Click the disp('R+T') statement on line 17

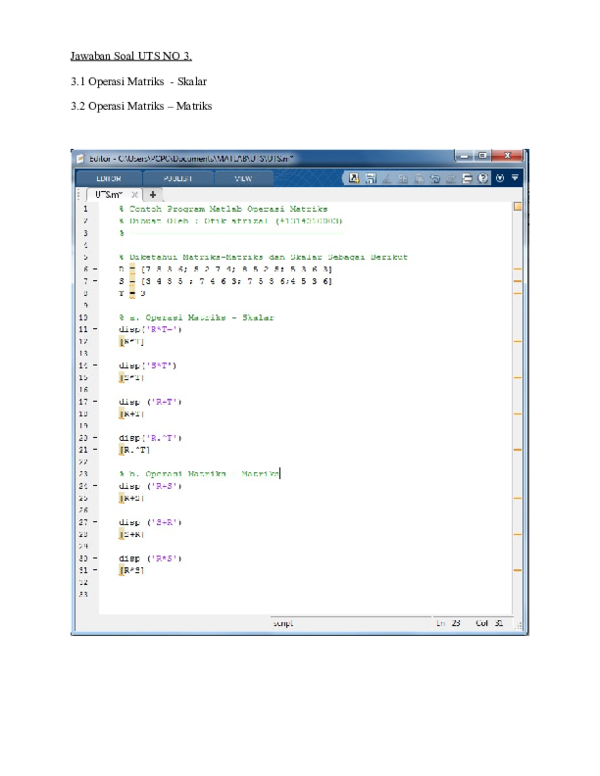150,402
